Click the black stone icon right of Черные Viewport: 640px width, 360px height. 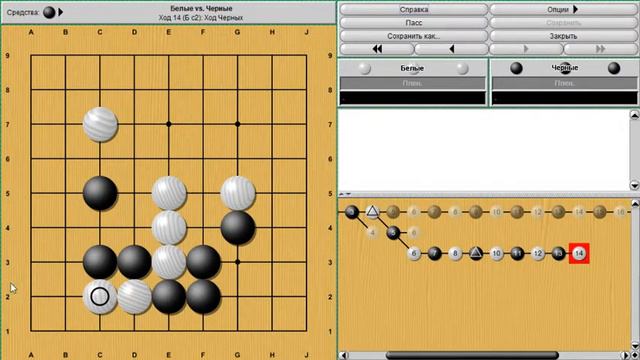point(614,68)
